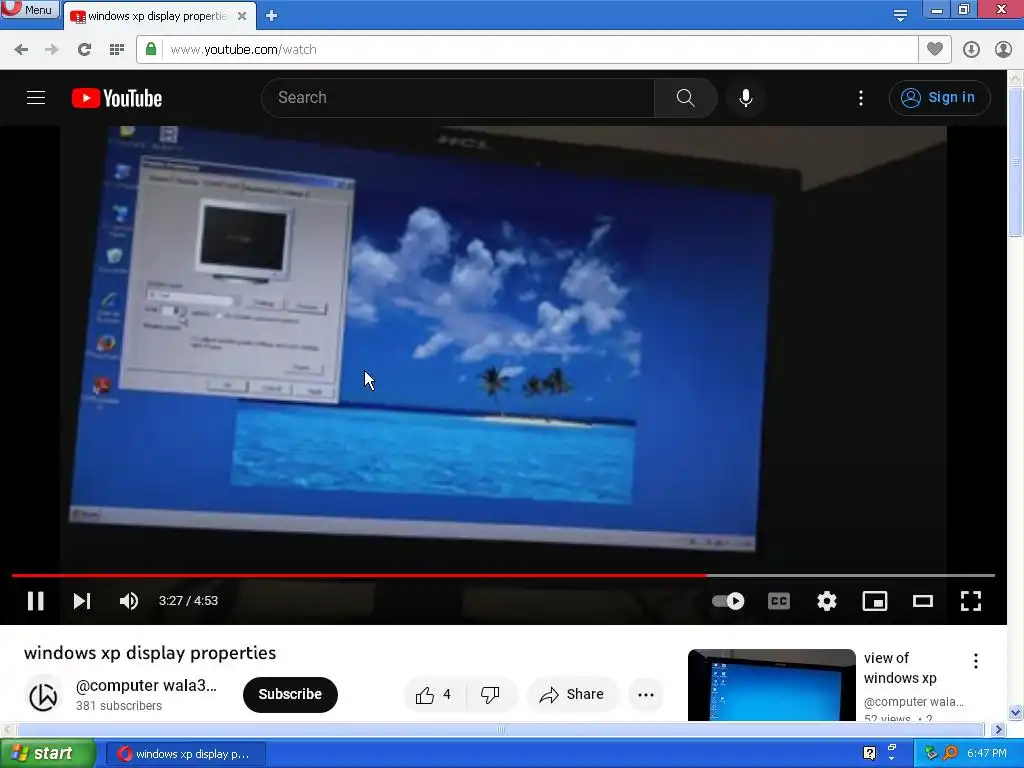Open view of windows xp thumbnail
This screenshot has height=768, width=1024.
pos(771,685)
